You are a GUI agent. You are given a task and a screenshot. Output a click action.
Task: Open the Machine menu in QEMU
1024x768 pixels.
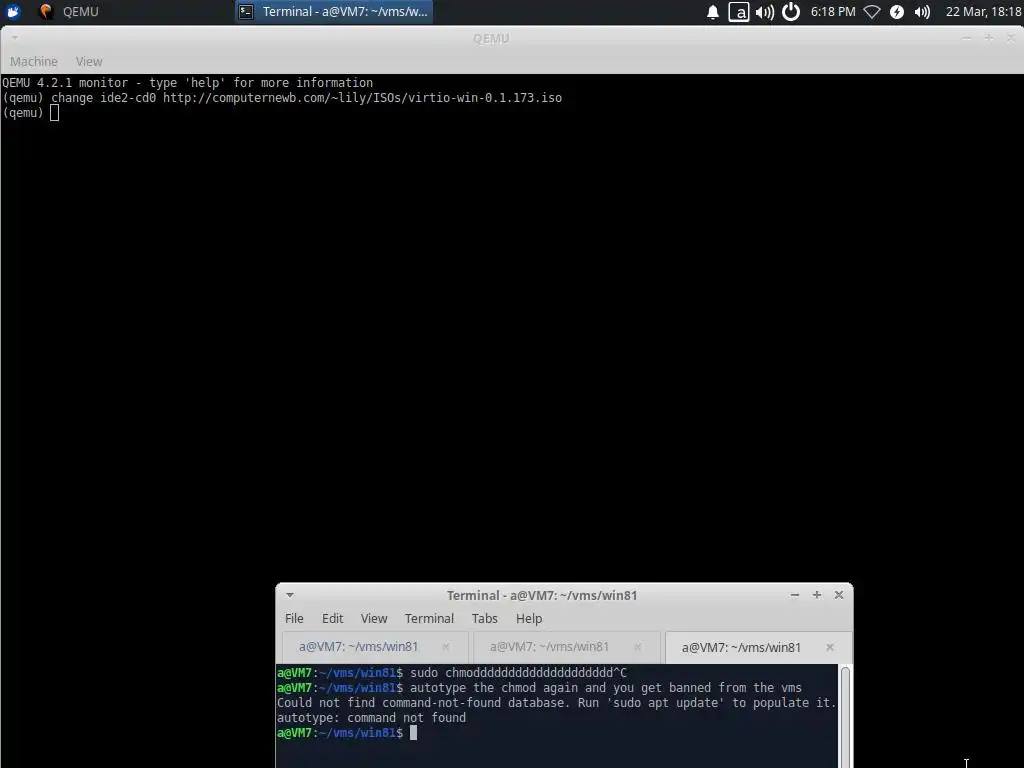tap(34, 61)
